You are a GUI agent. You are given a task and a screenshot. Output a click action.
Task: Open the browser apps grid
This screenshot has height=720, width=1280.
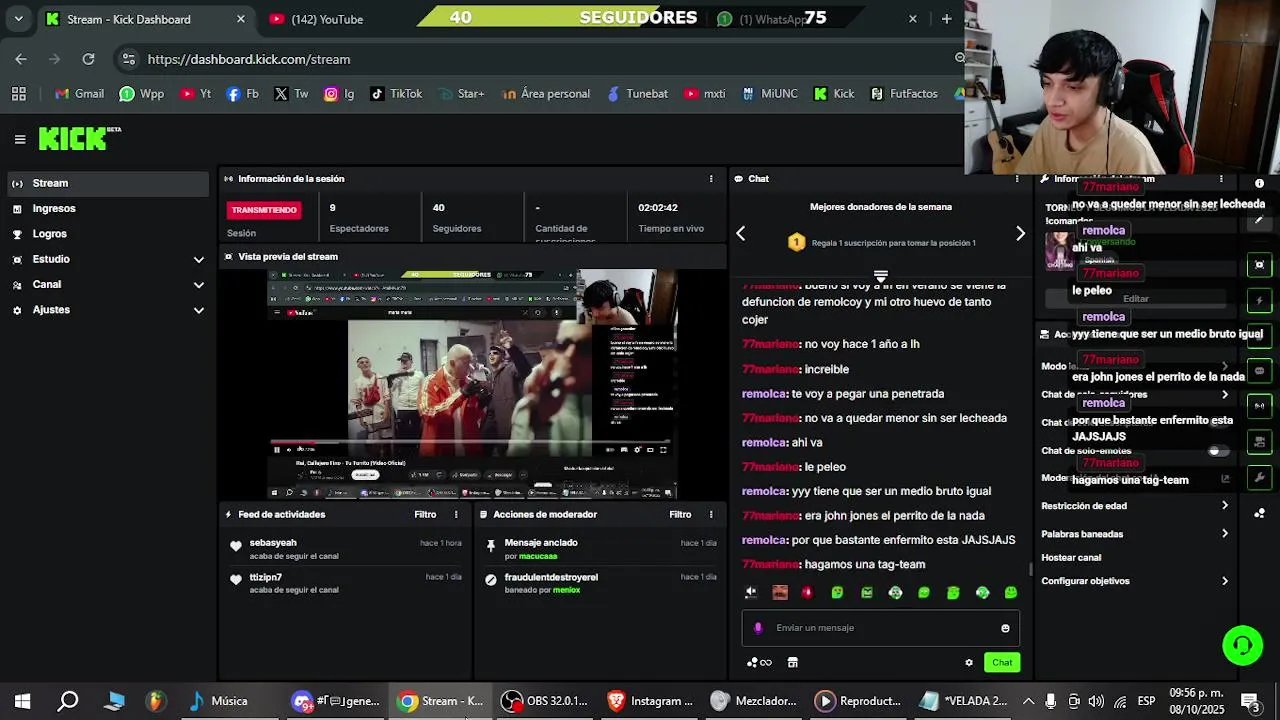[19, 94]
